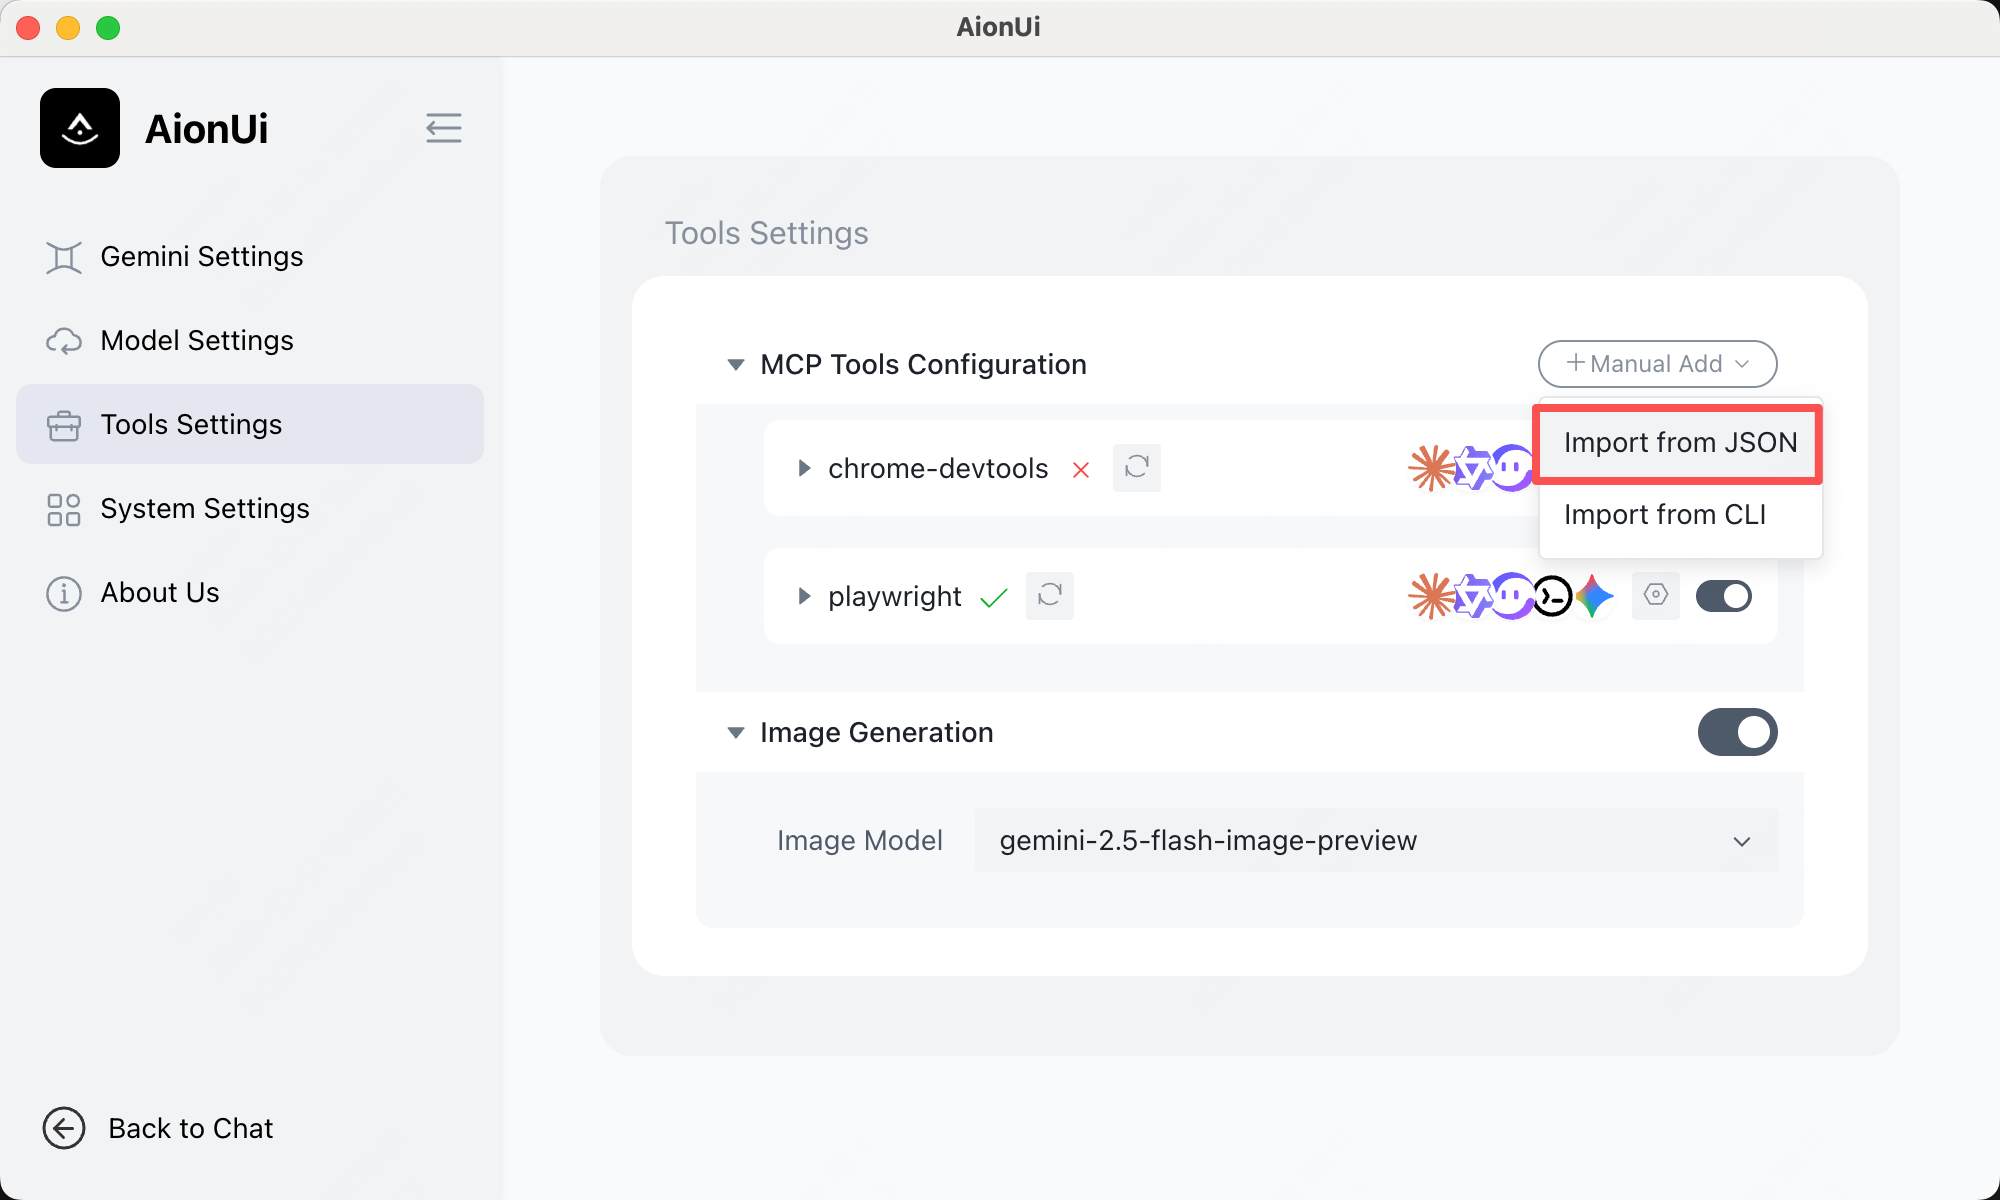Click the Model Settings cloud icon
The image size is (2000, 1200).
pyautogui.click(x=64, y=341)
